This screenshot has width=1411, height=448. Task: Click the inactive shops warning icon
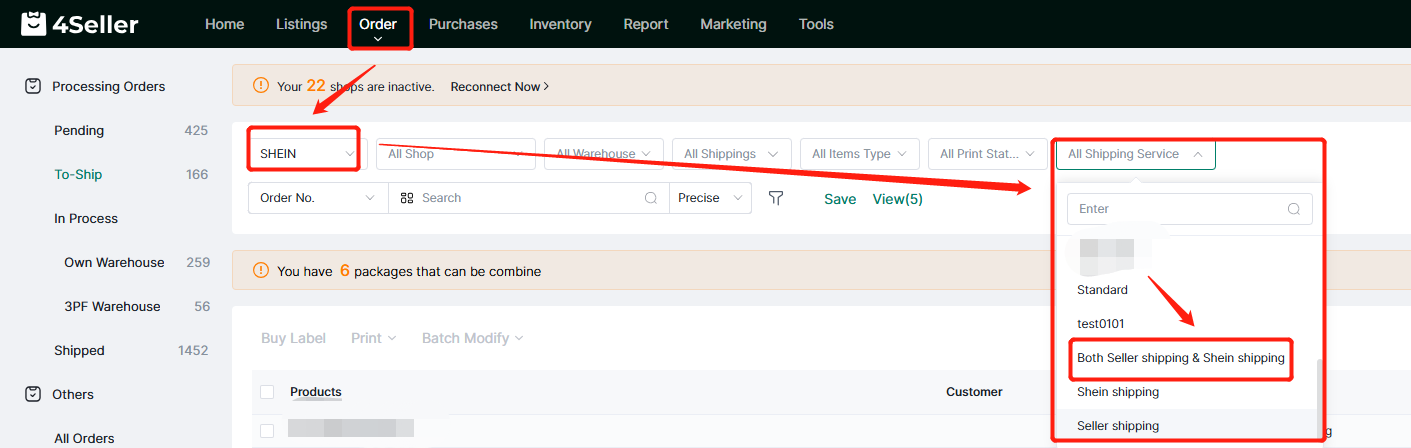coord(261,86)
